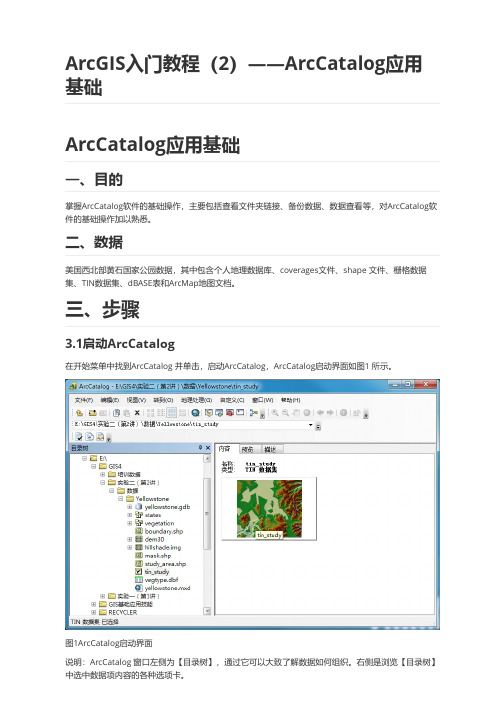Open the 编辑(E) menu
The image size is (504, 713).
tap(110, 400)
